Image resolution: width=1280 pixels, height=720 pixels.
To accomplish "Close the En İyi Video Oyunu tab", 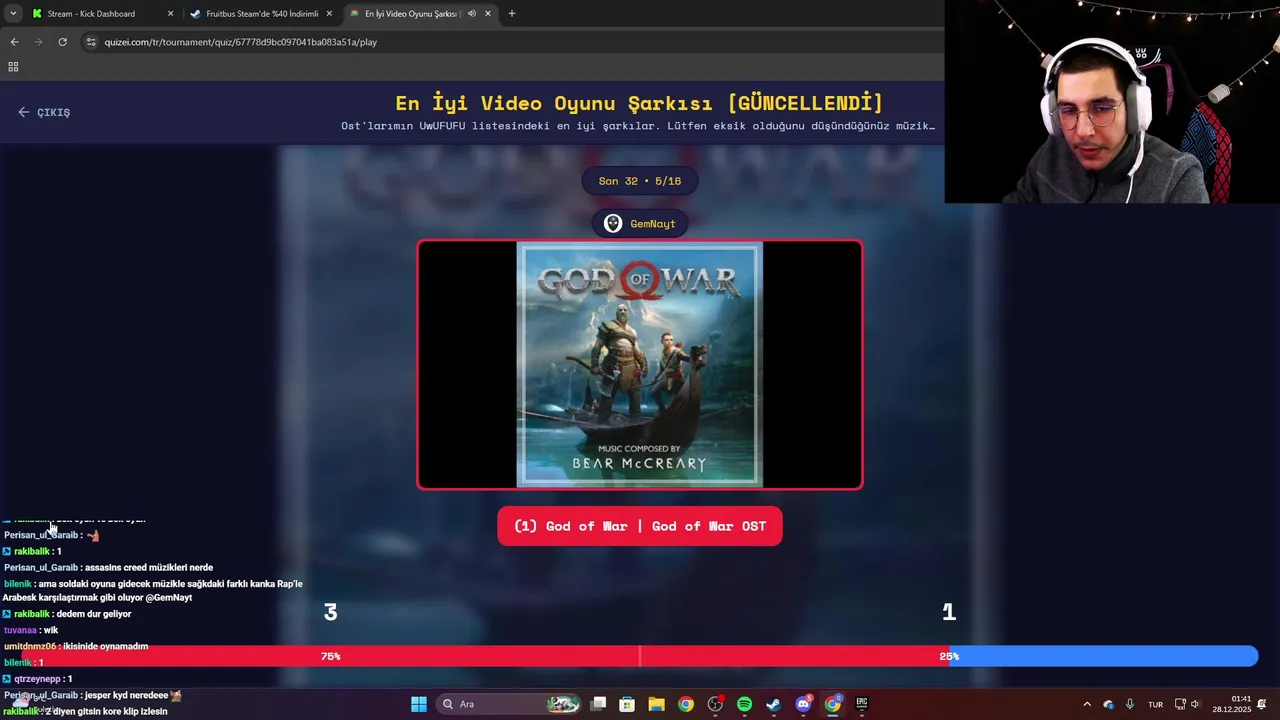I will point(488,14).
